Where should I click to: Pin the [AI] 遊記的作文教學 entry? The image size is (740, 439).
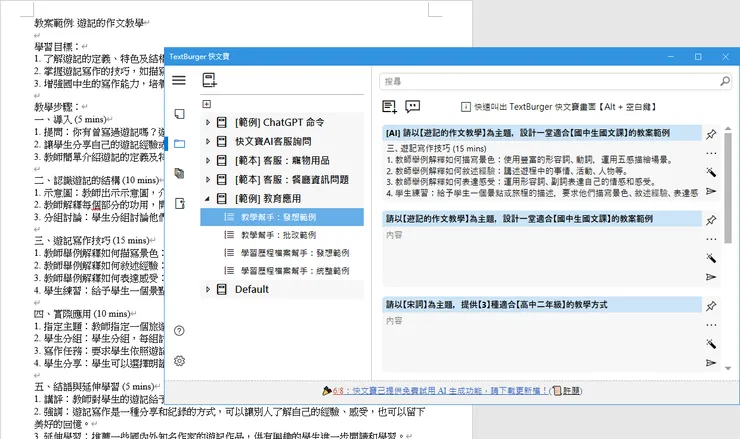click(711, 134)
